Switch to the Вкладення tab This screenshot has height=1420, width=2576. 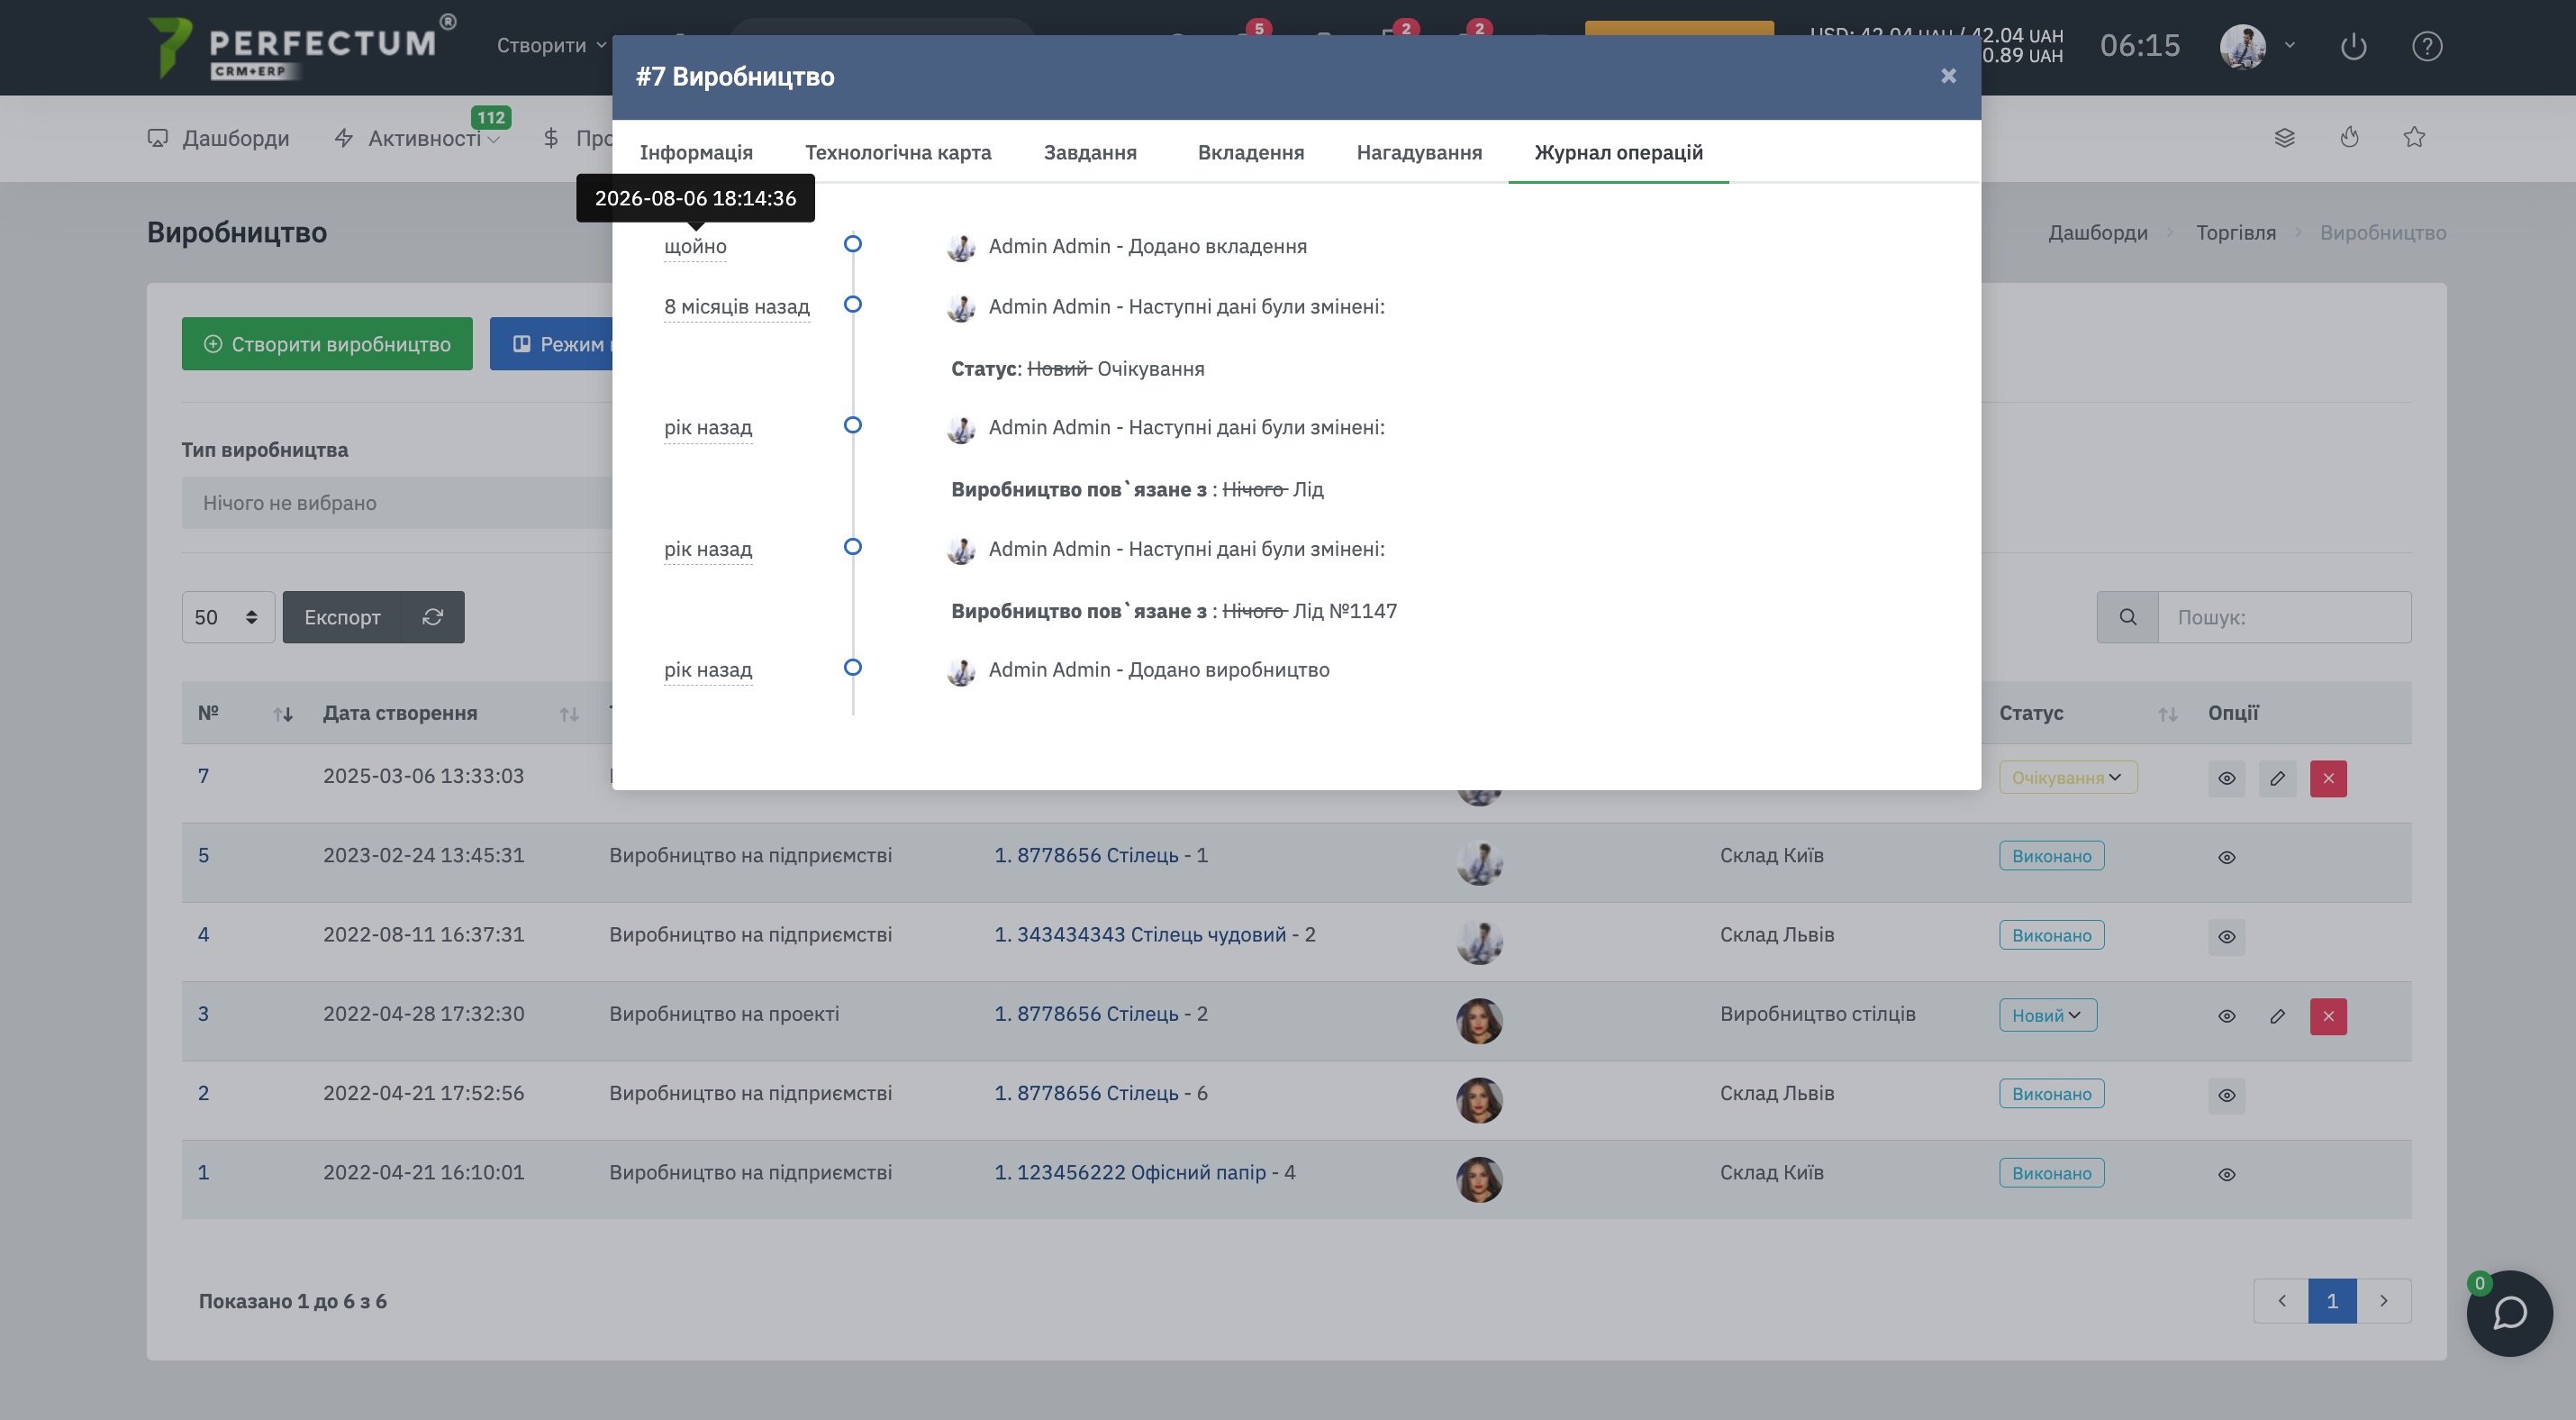pyautogui.click(x=1251, y=152)
